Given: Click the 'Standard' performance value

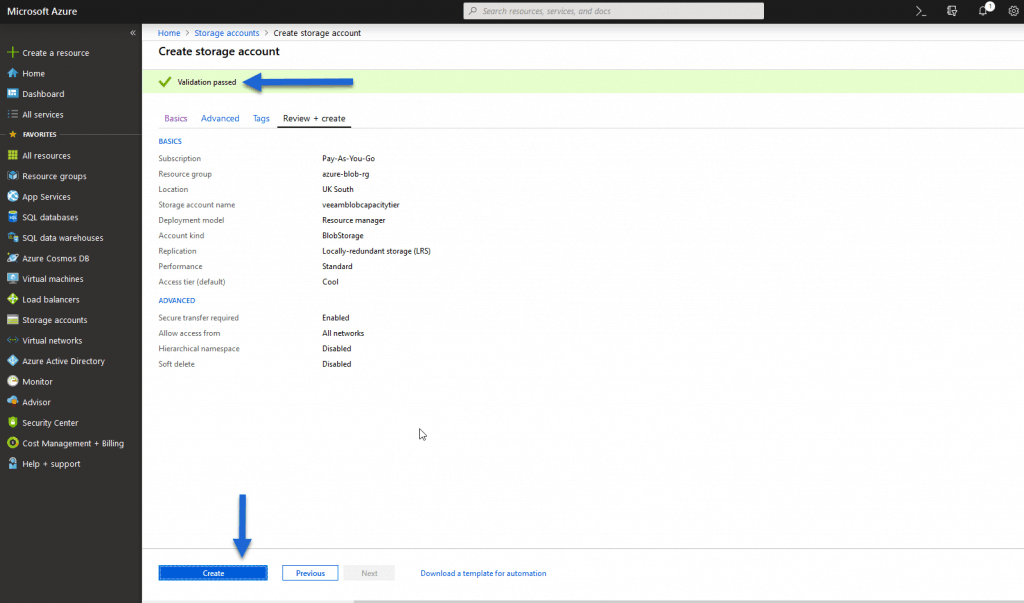Looking at the screenshot, I should click(337, 266).
